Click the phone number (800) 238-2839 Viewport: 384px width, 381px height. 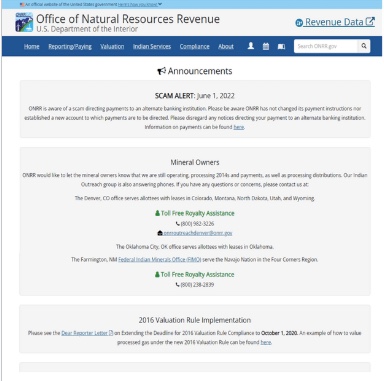click(197, 285)
